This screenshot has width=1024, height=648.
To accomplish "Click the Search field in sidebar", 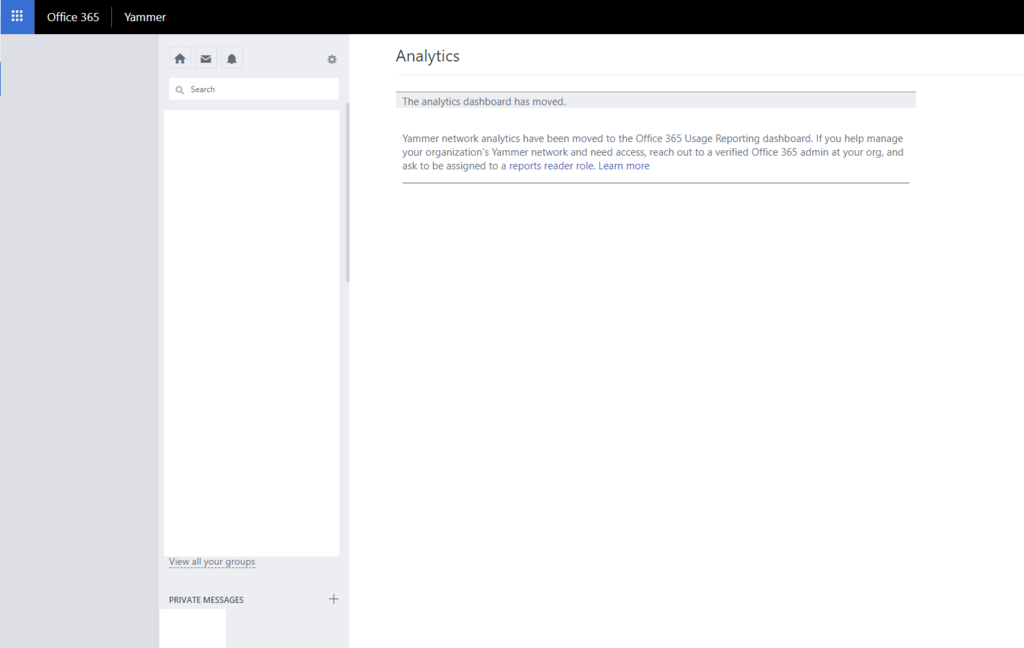I will 254,89.
